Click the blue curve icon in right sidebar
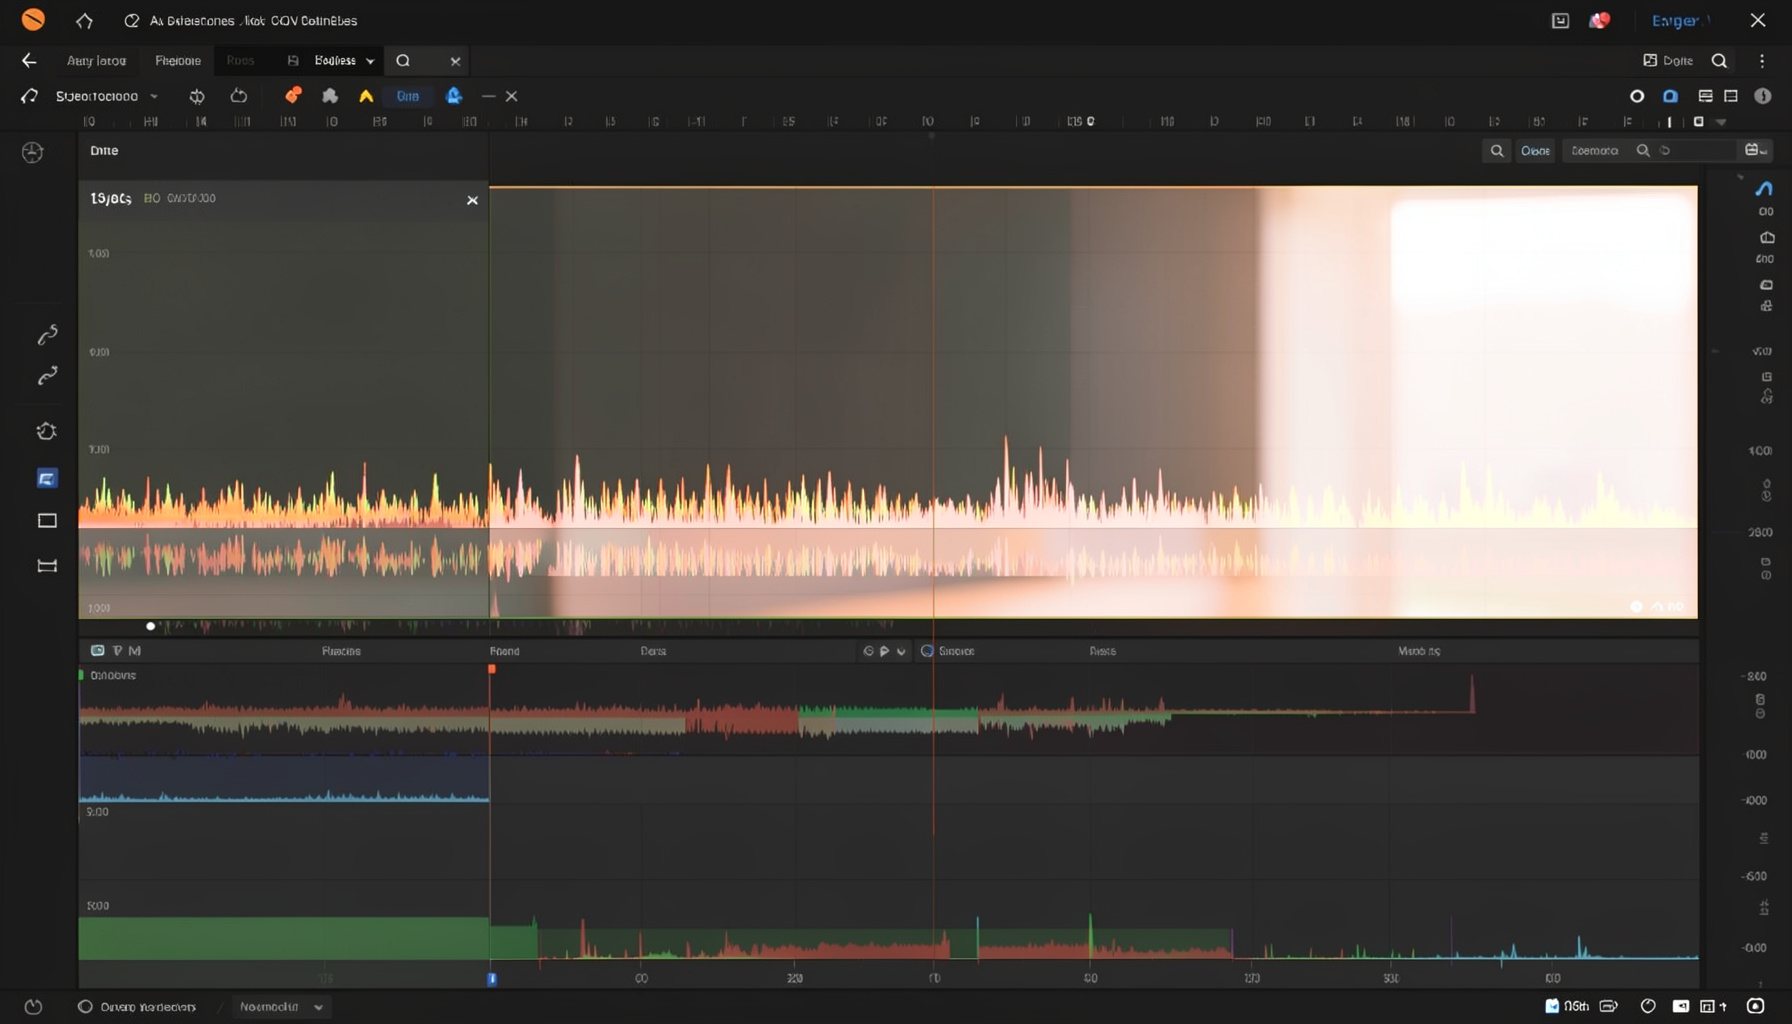1792x1024 pixels. point(1765,189)
